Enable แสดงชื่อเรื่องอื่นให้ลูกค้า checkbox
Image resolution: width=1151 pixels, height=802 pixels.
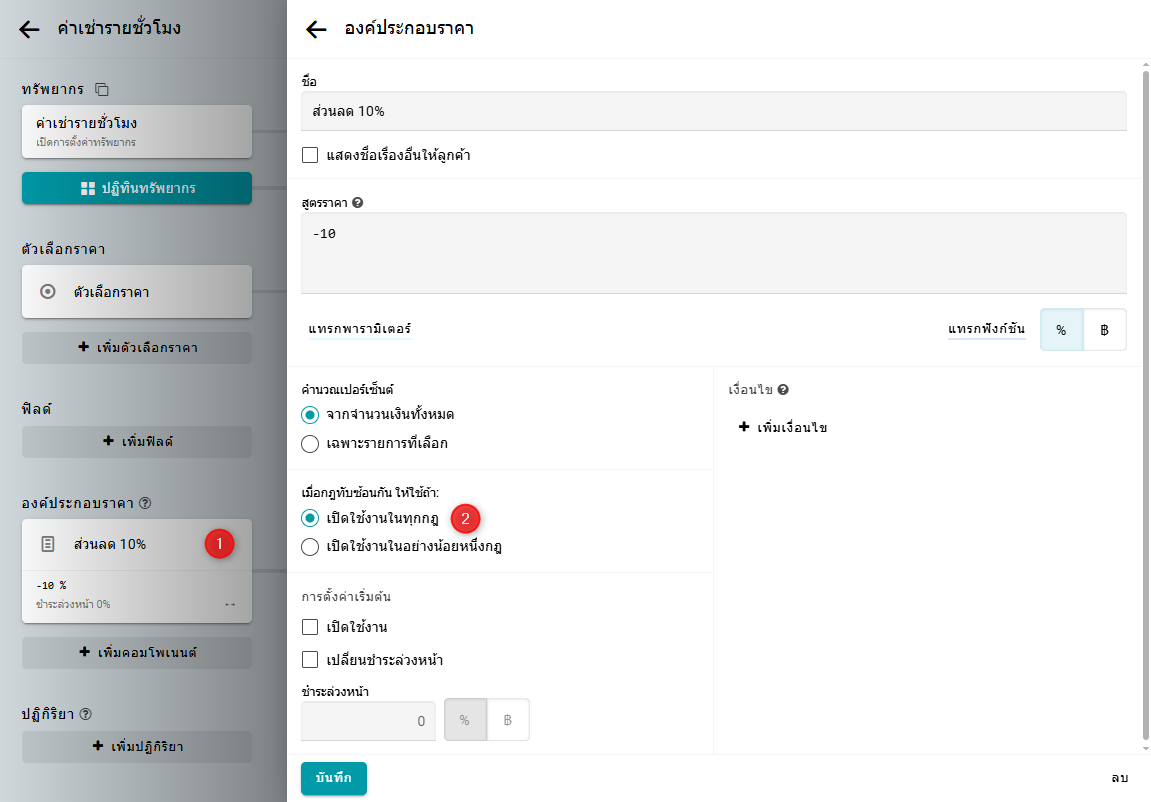(310, 155)
